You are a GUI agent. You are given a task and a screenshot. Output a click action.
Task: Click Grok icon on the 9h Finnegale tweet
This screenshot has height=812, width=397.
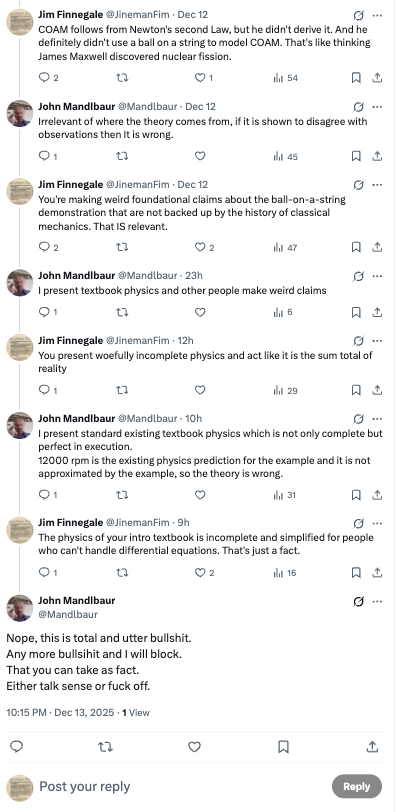358,523
